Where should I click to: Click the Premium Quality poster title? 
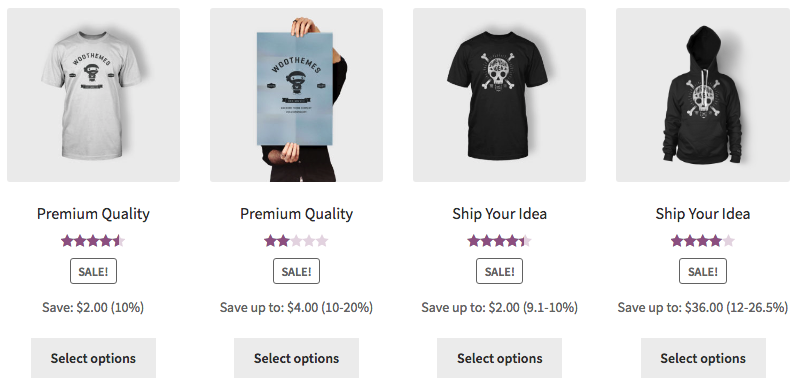[x=296, y=214]
